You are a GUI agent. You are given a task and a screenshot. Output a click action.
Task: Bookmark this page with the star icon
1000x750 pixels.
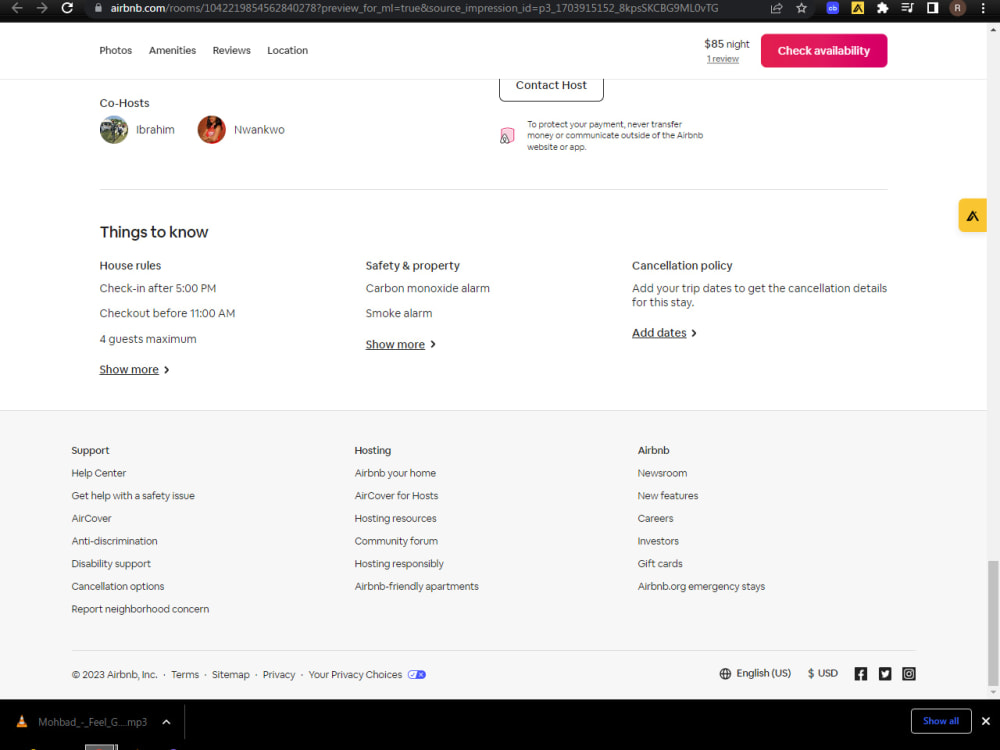[x=802, y=8]
